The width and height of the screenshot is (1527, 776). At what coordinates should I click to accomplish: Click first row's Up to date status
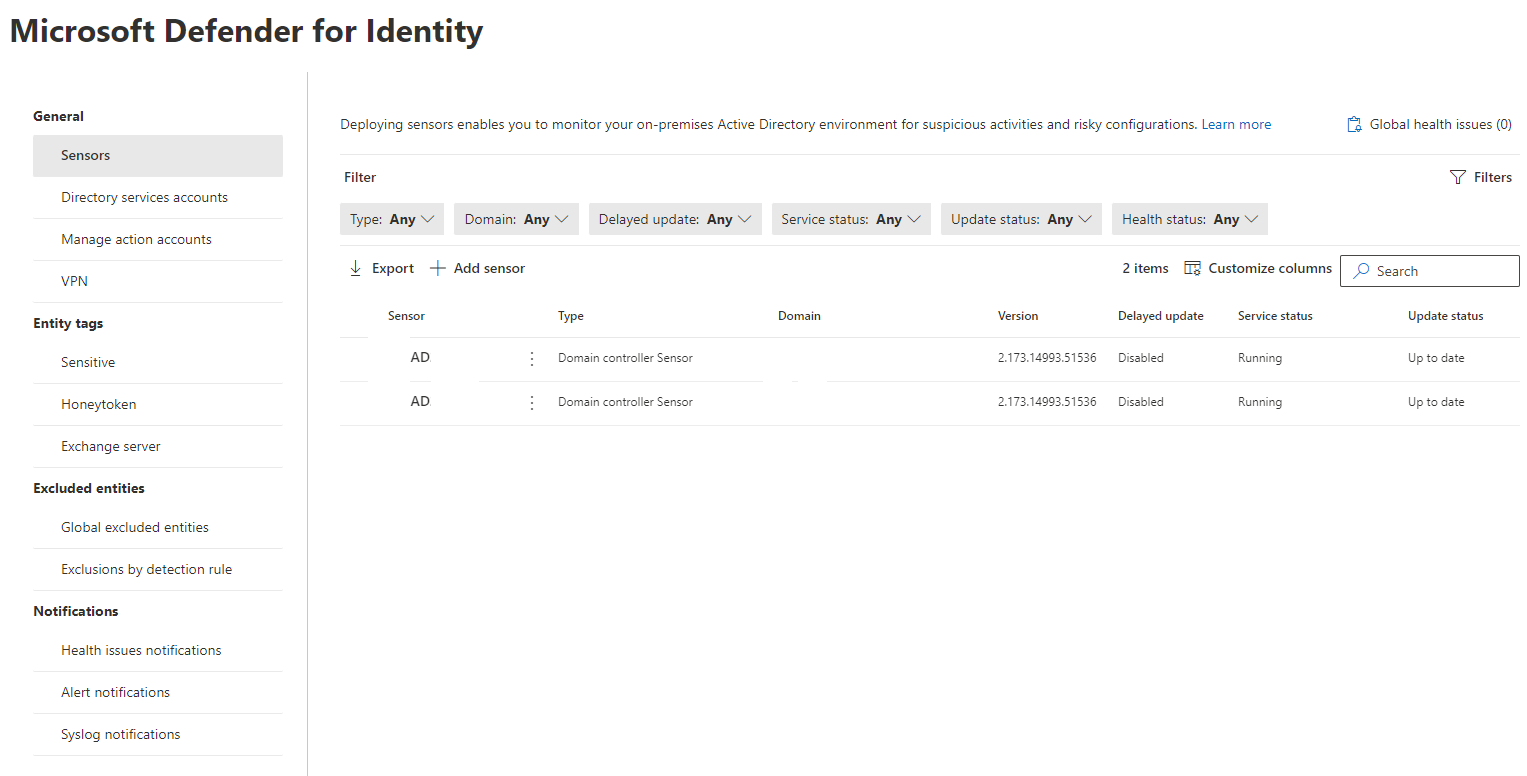(1436, 358)
